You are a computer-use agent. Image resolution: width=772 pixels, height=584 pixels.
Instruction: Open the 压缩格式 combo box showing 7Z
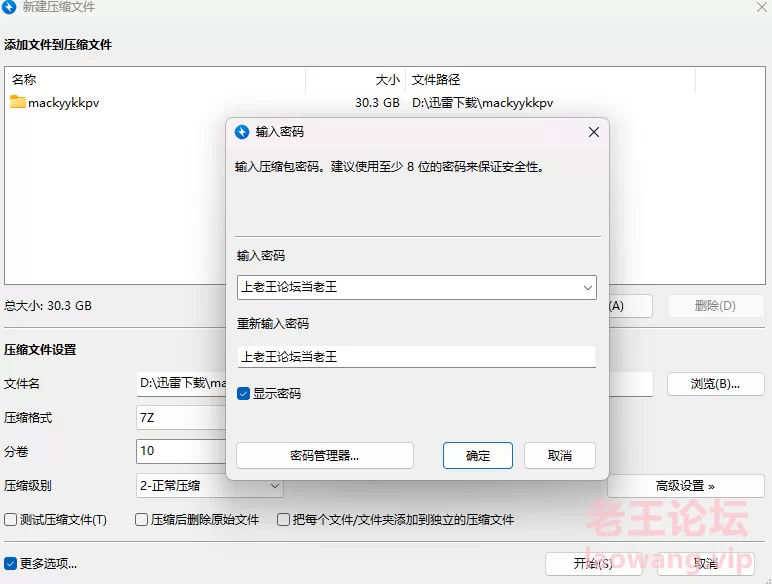181,418
